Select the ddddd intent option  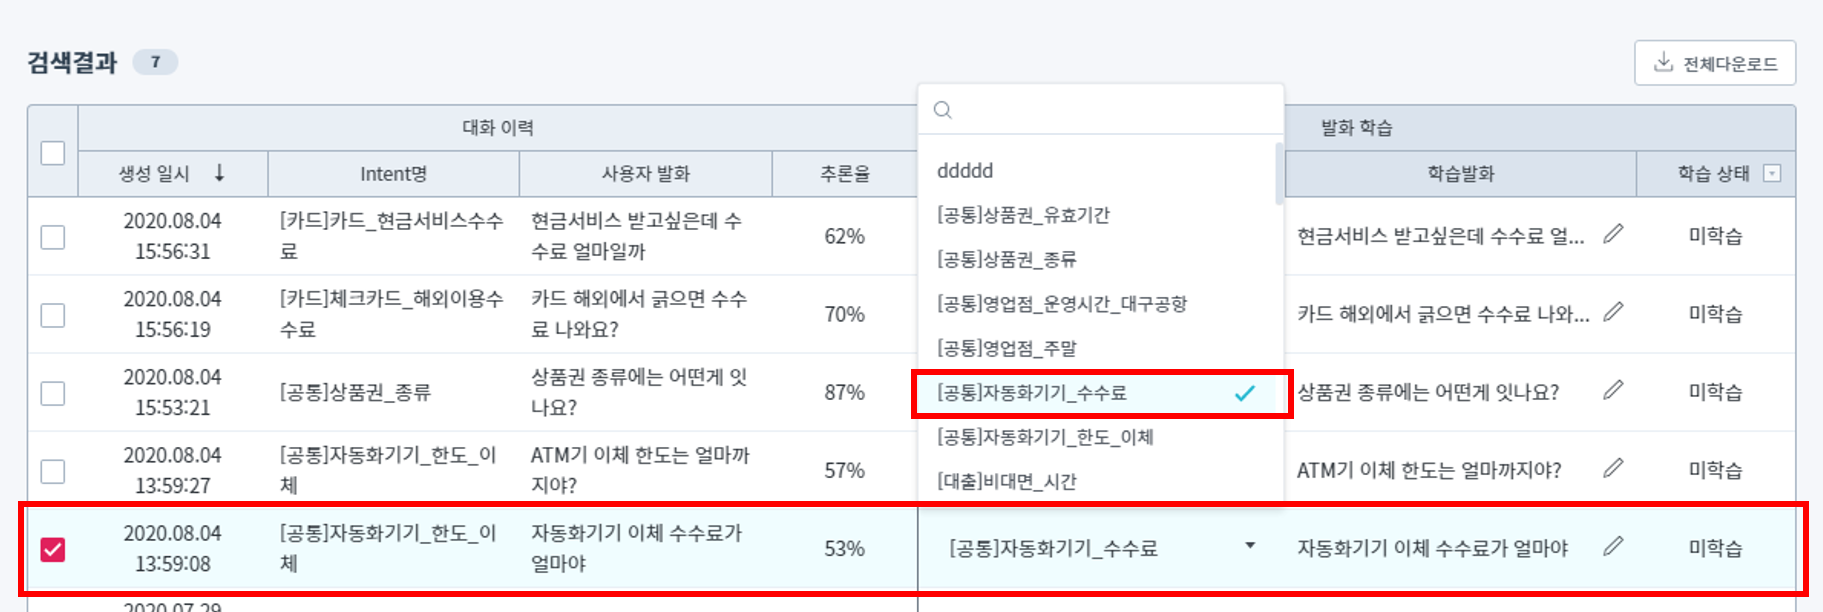(x=965, y=171)
